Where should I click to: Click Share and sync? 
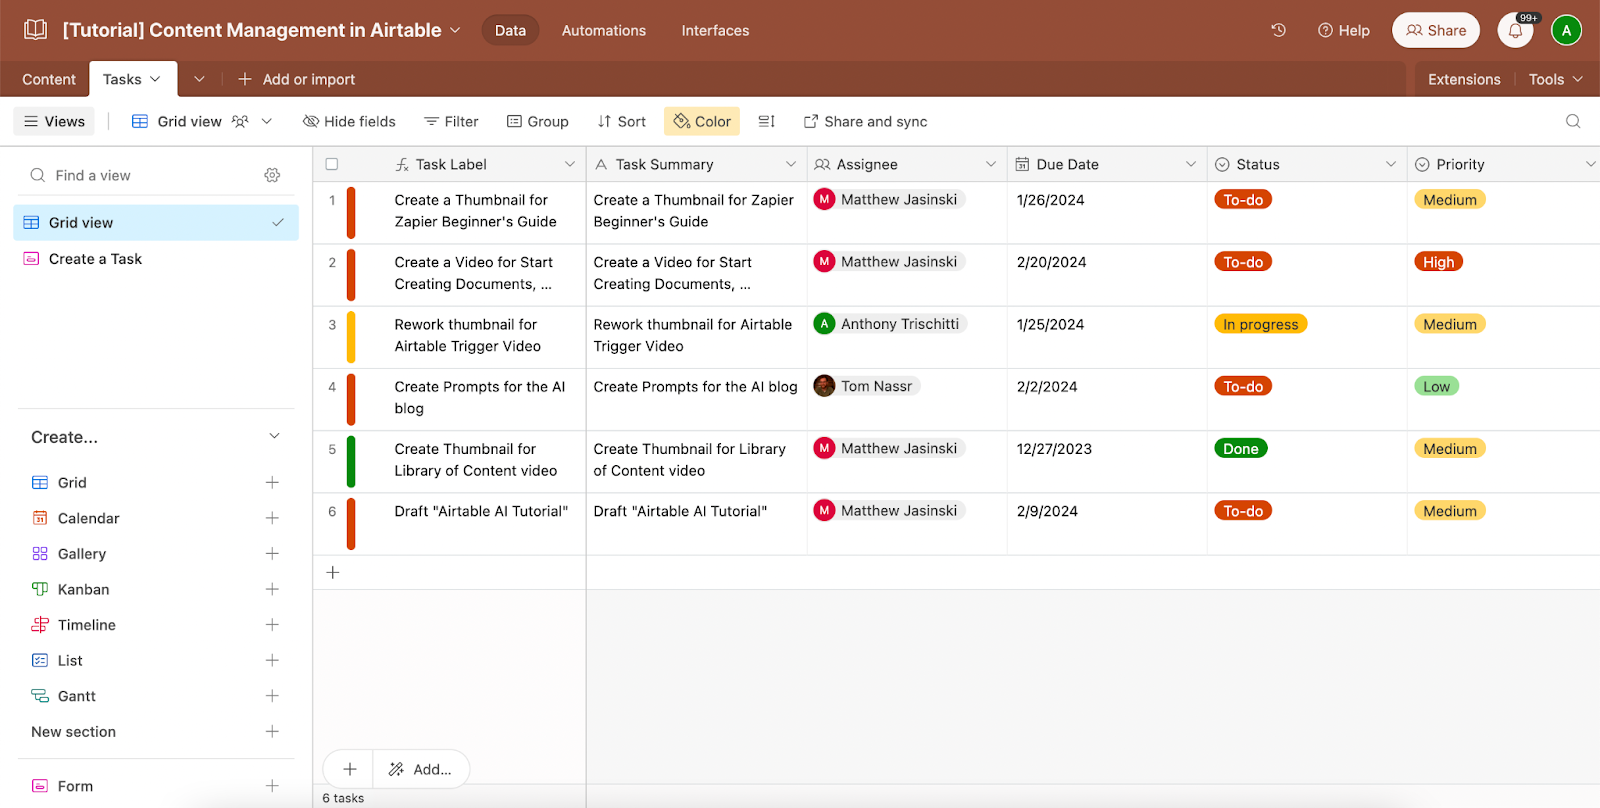(x=866, y=121)
